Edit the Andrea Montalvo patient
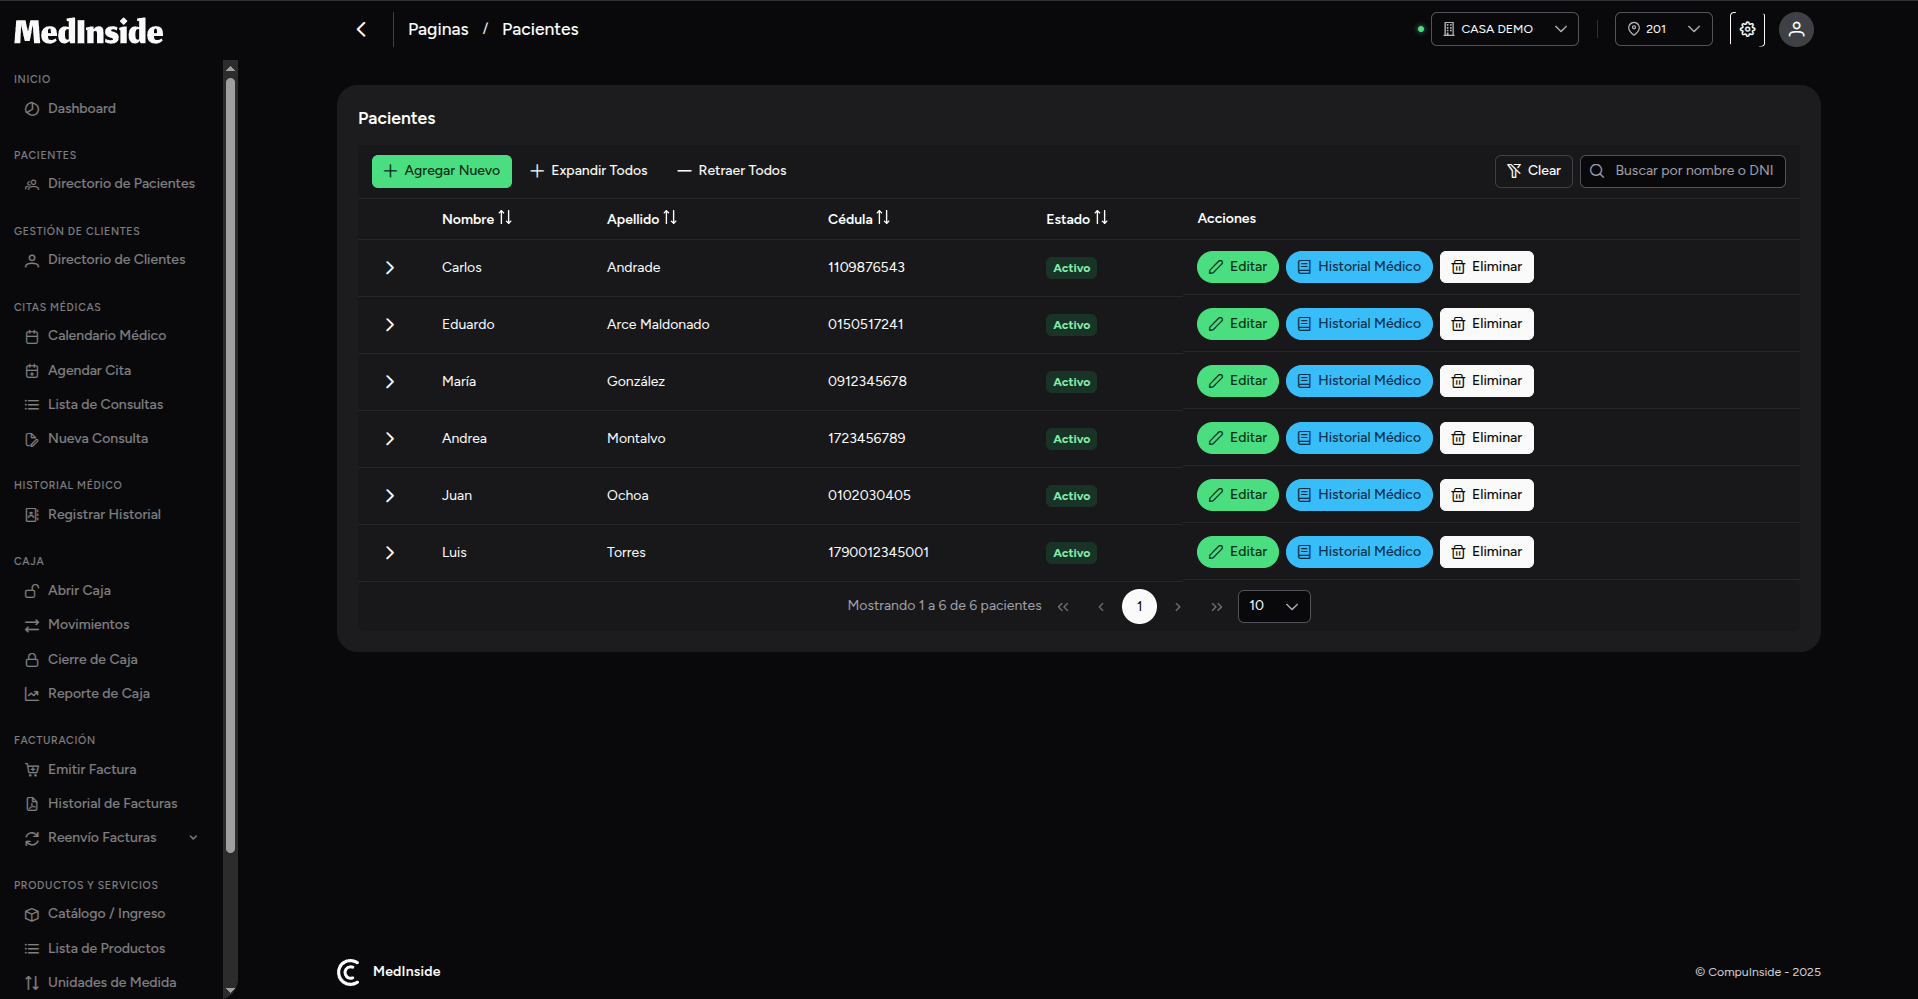 point(1238,438)
